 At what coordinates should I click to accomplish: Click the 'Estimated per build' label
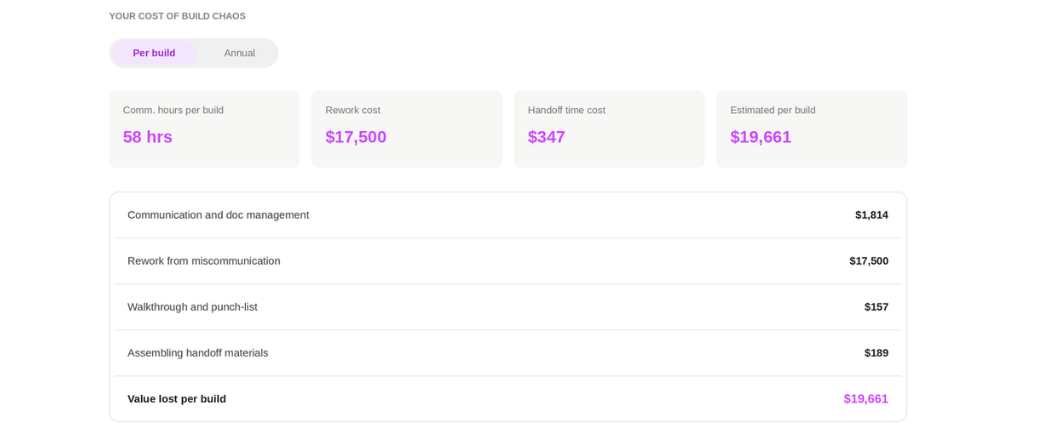pos(773,110)
